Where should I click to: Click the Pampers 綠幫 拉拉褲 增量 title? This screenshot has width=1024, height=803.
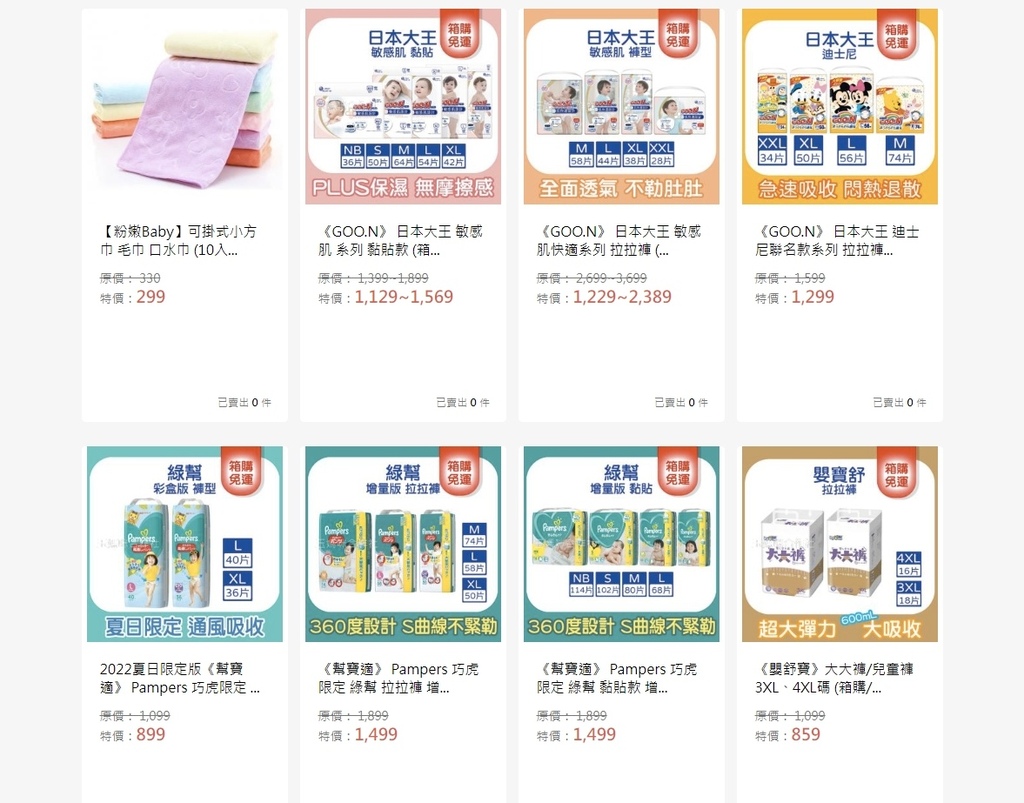click(398, 678)
